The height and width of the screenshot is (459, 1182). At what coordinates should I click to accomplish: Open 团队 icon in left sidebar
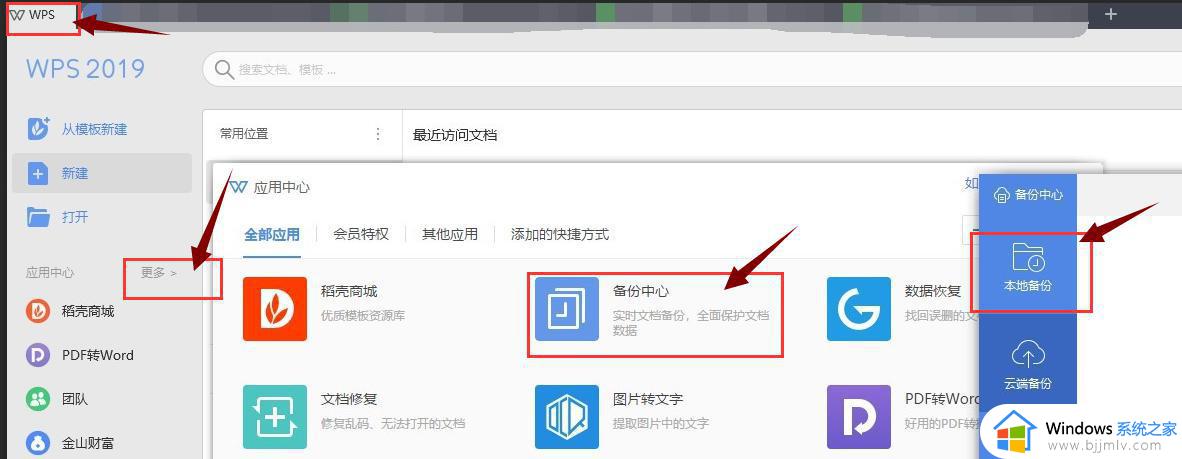point(38,399)
